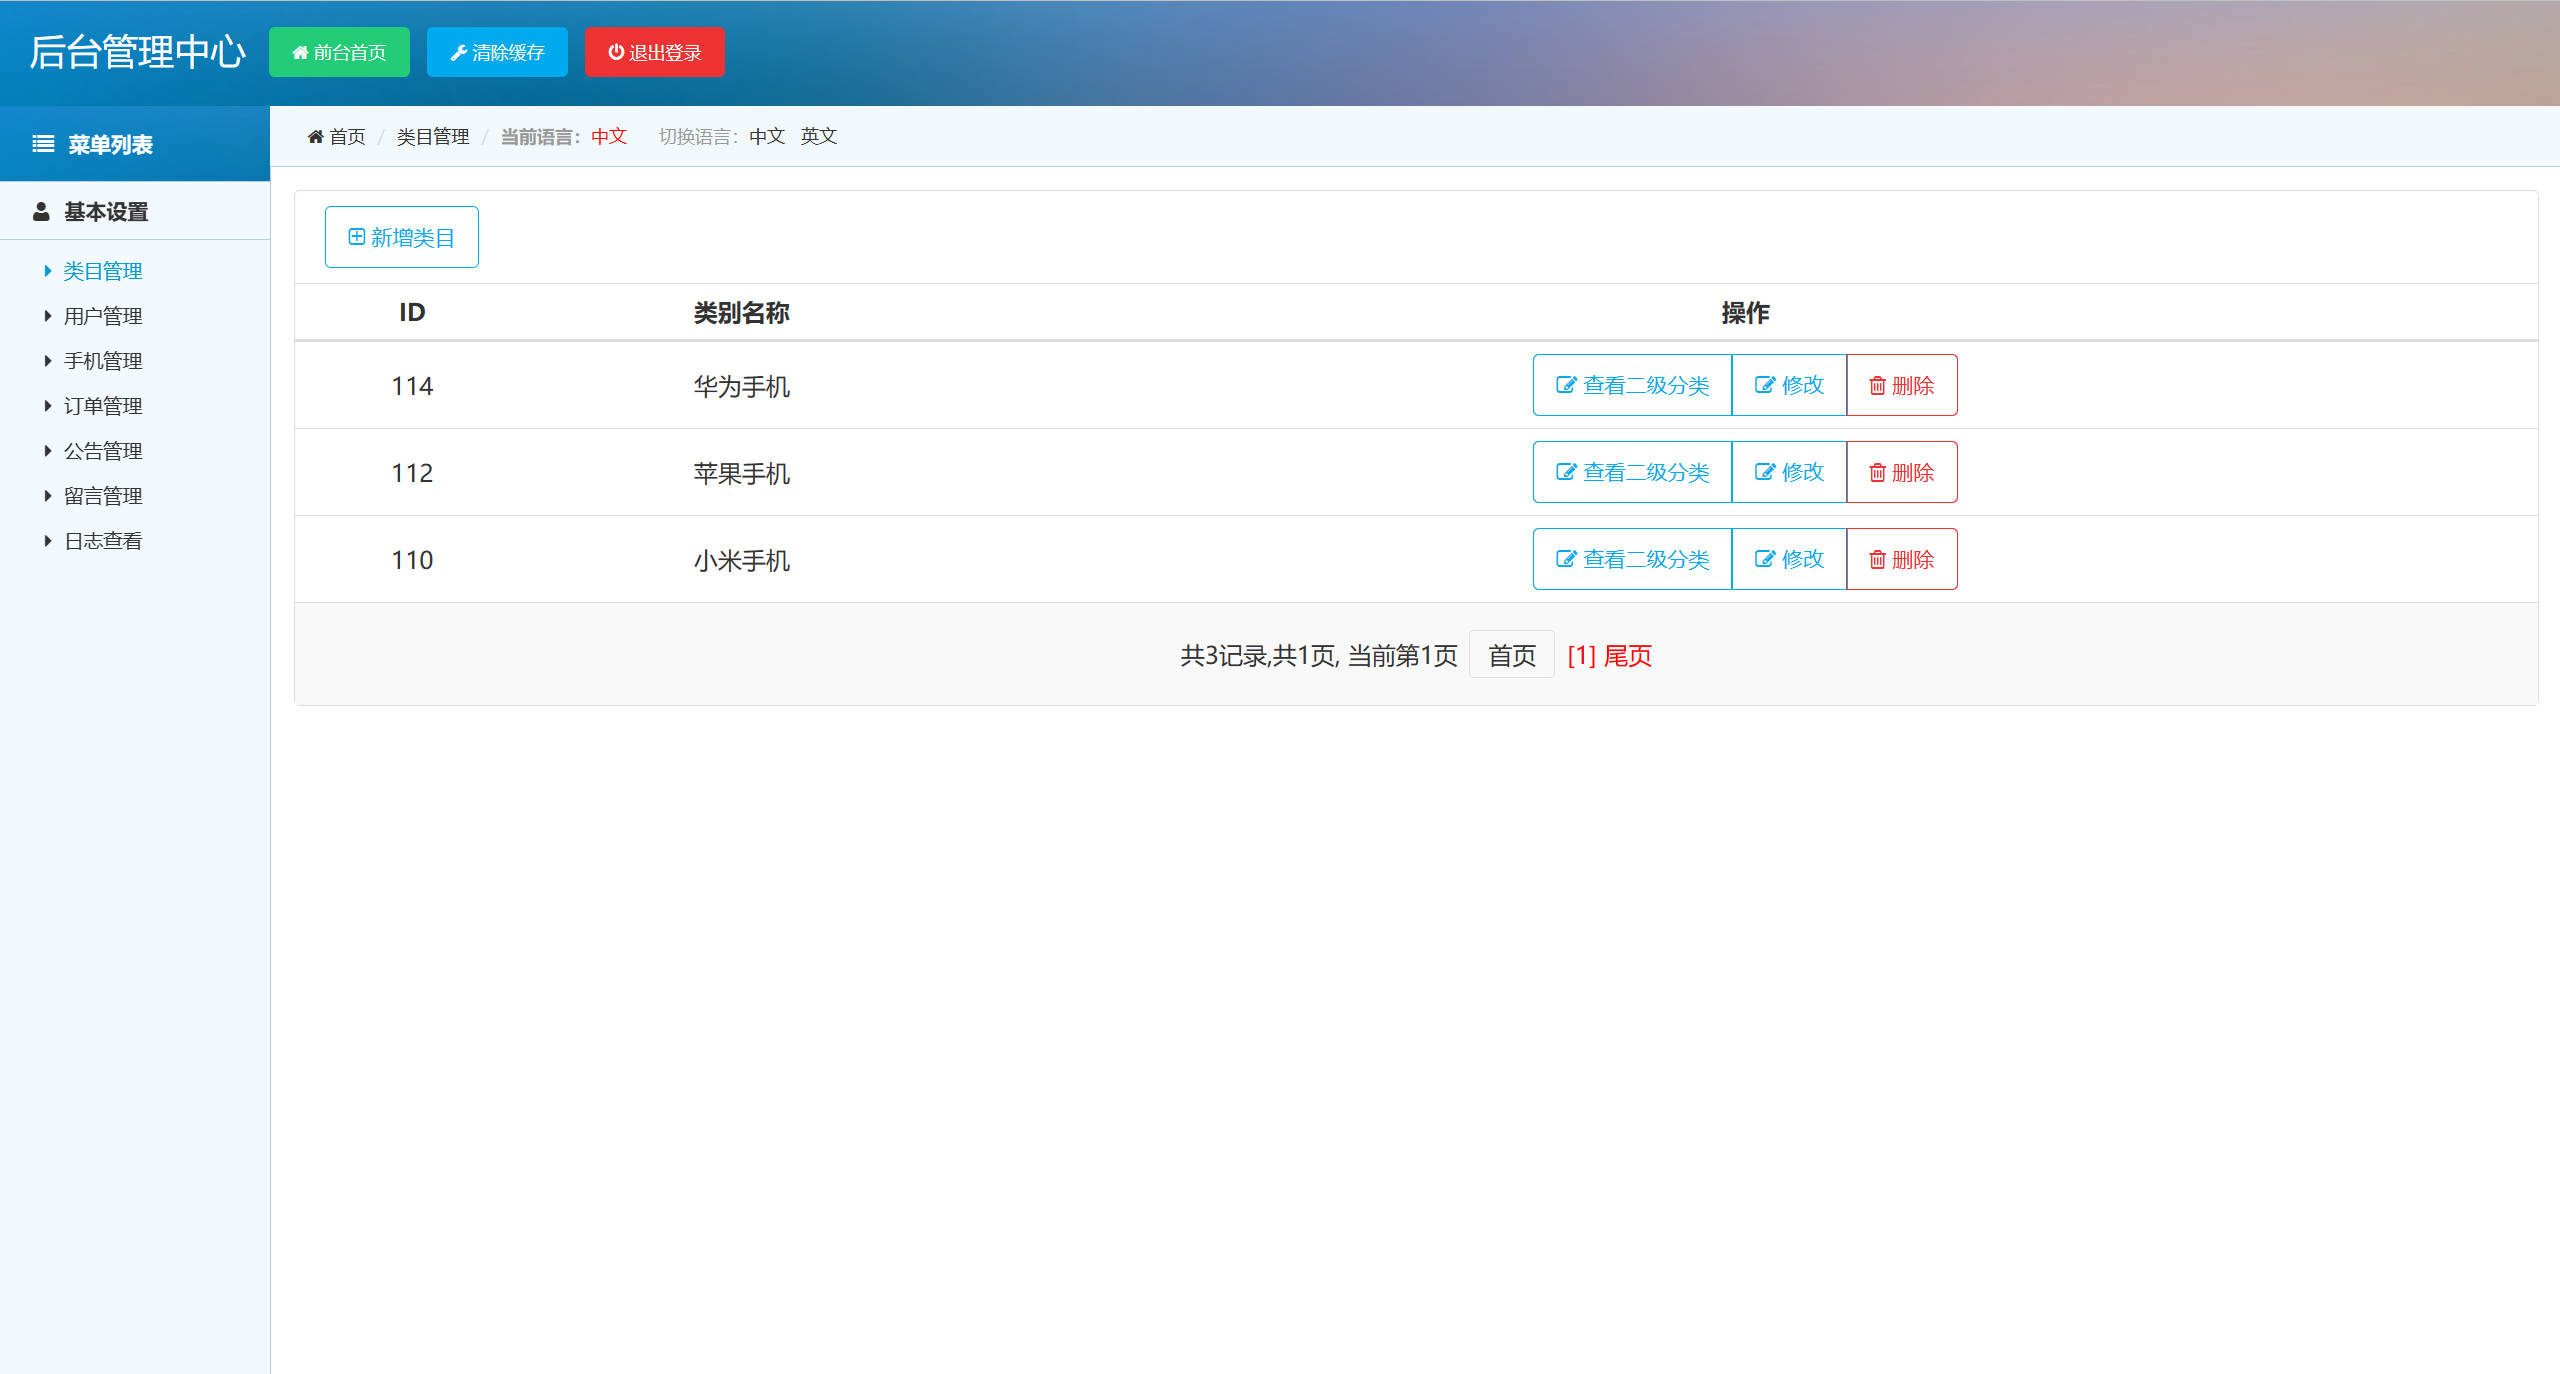The height and width of the screenshot is (1374, 2560).
Task: Click the home icon in the breadcrumb
Action: pos(315,136)
